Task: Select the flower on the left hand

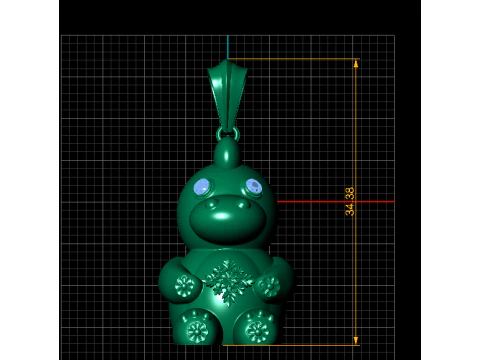Action: click(x=184, y=286)
